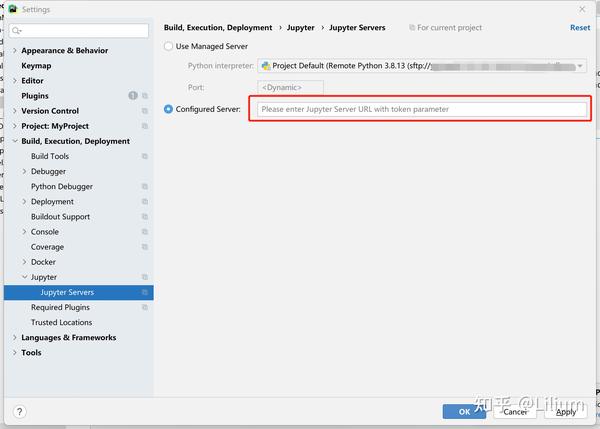Open the Keymap settings page

pos(36,66)
